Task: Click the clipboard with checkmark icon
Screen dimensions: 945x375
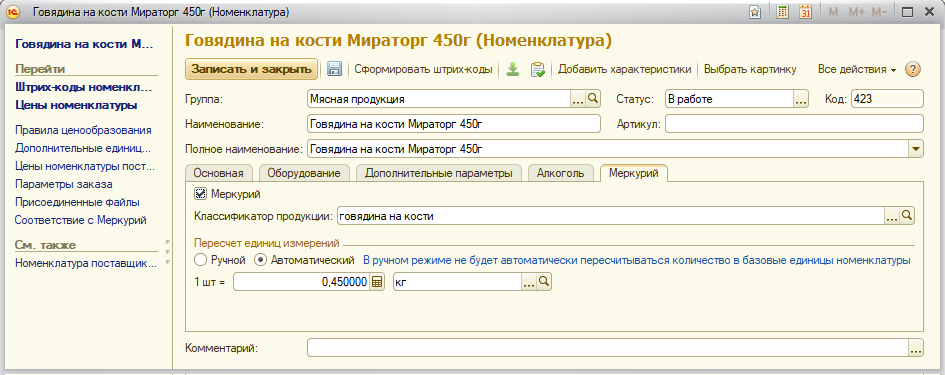Action: pyautogui.click(x=538, y=69)
